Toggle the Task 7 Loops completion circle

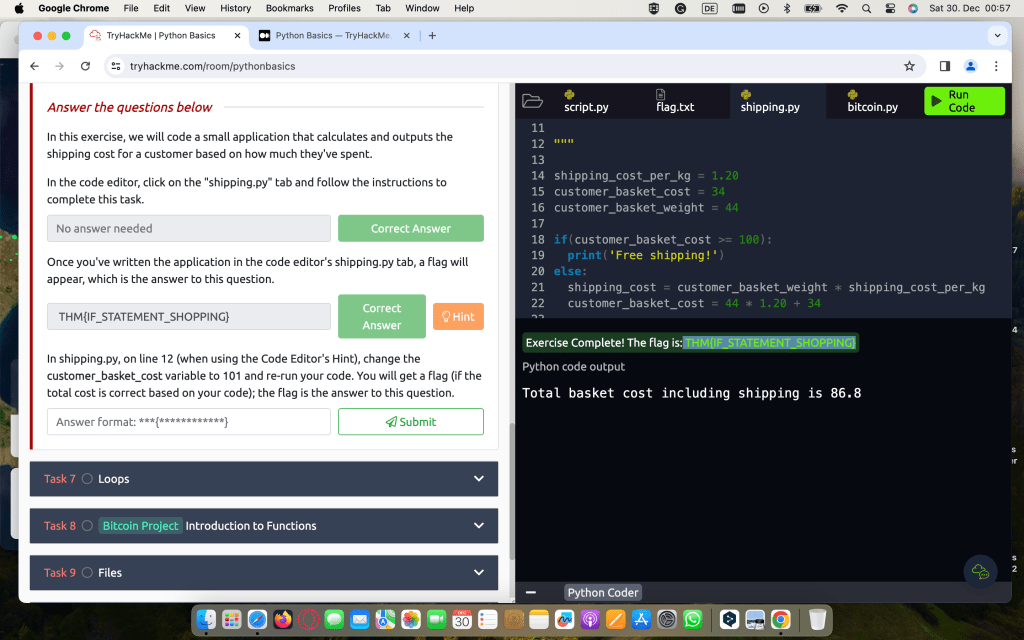87,479
